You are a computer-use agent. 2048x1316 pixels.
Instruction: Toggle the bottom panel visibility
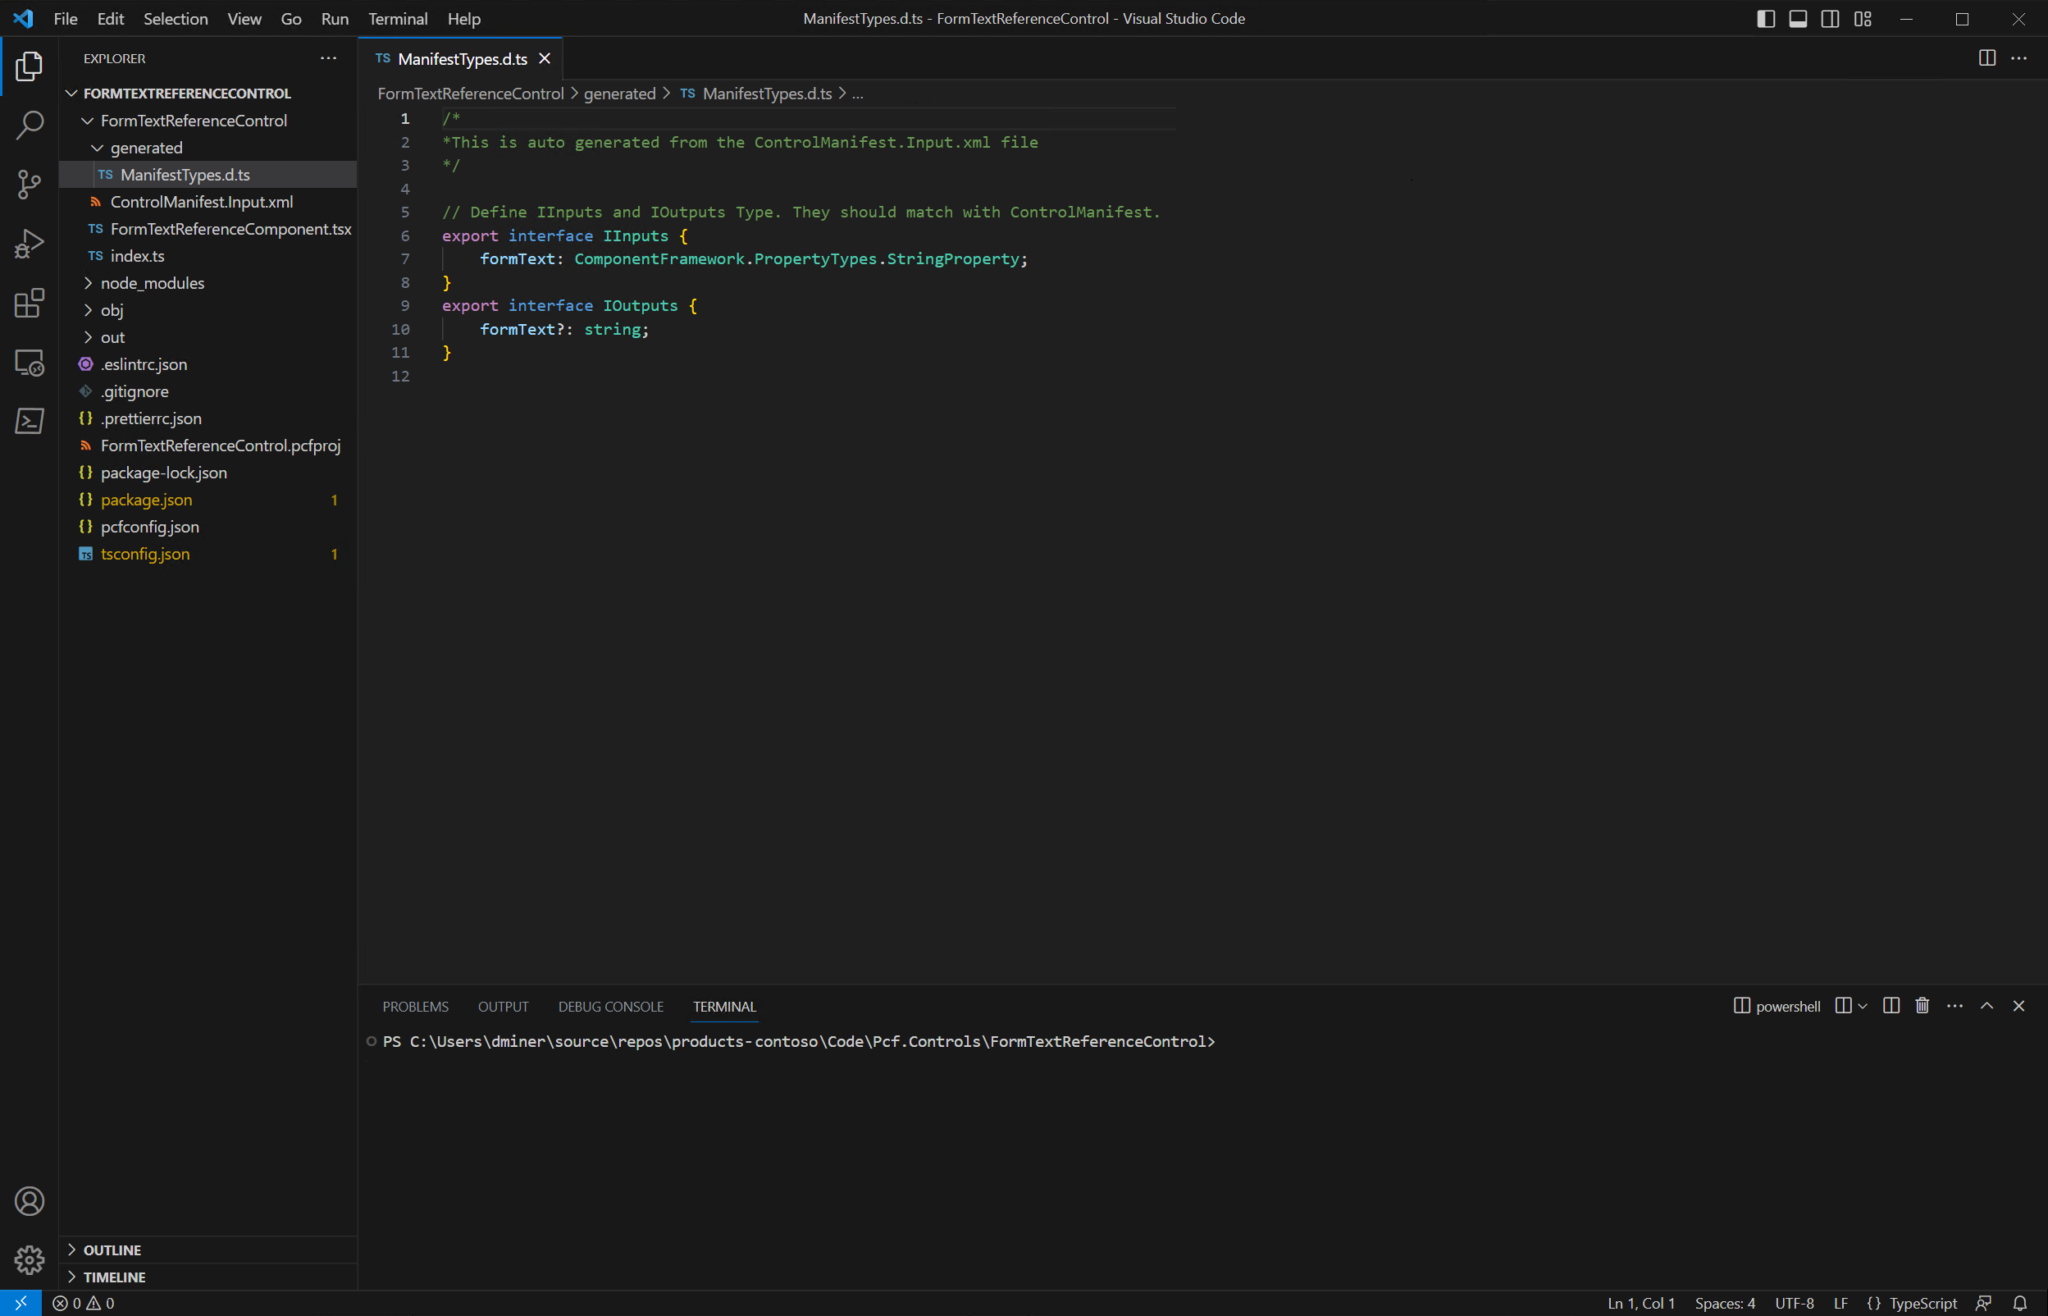pos(1798,18)
